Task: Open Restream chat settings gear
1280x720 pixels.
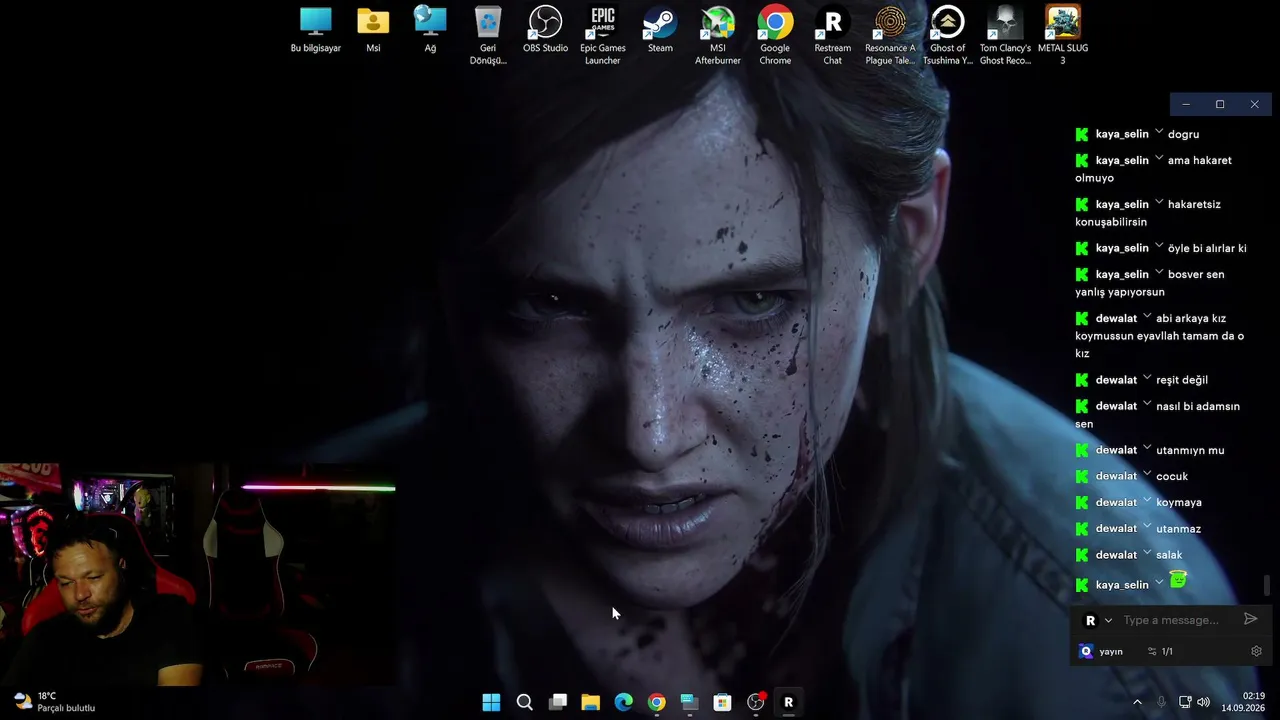Action: tap(1256, 651)
